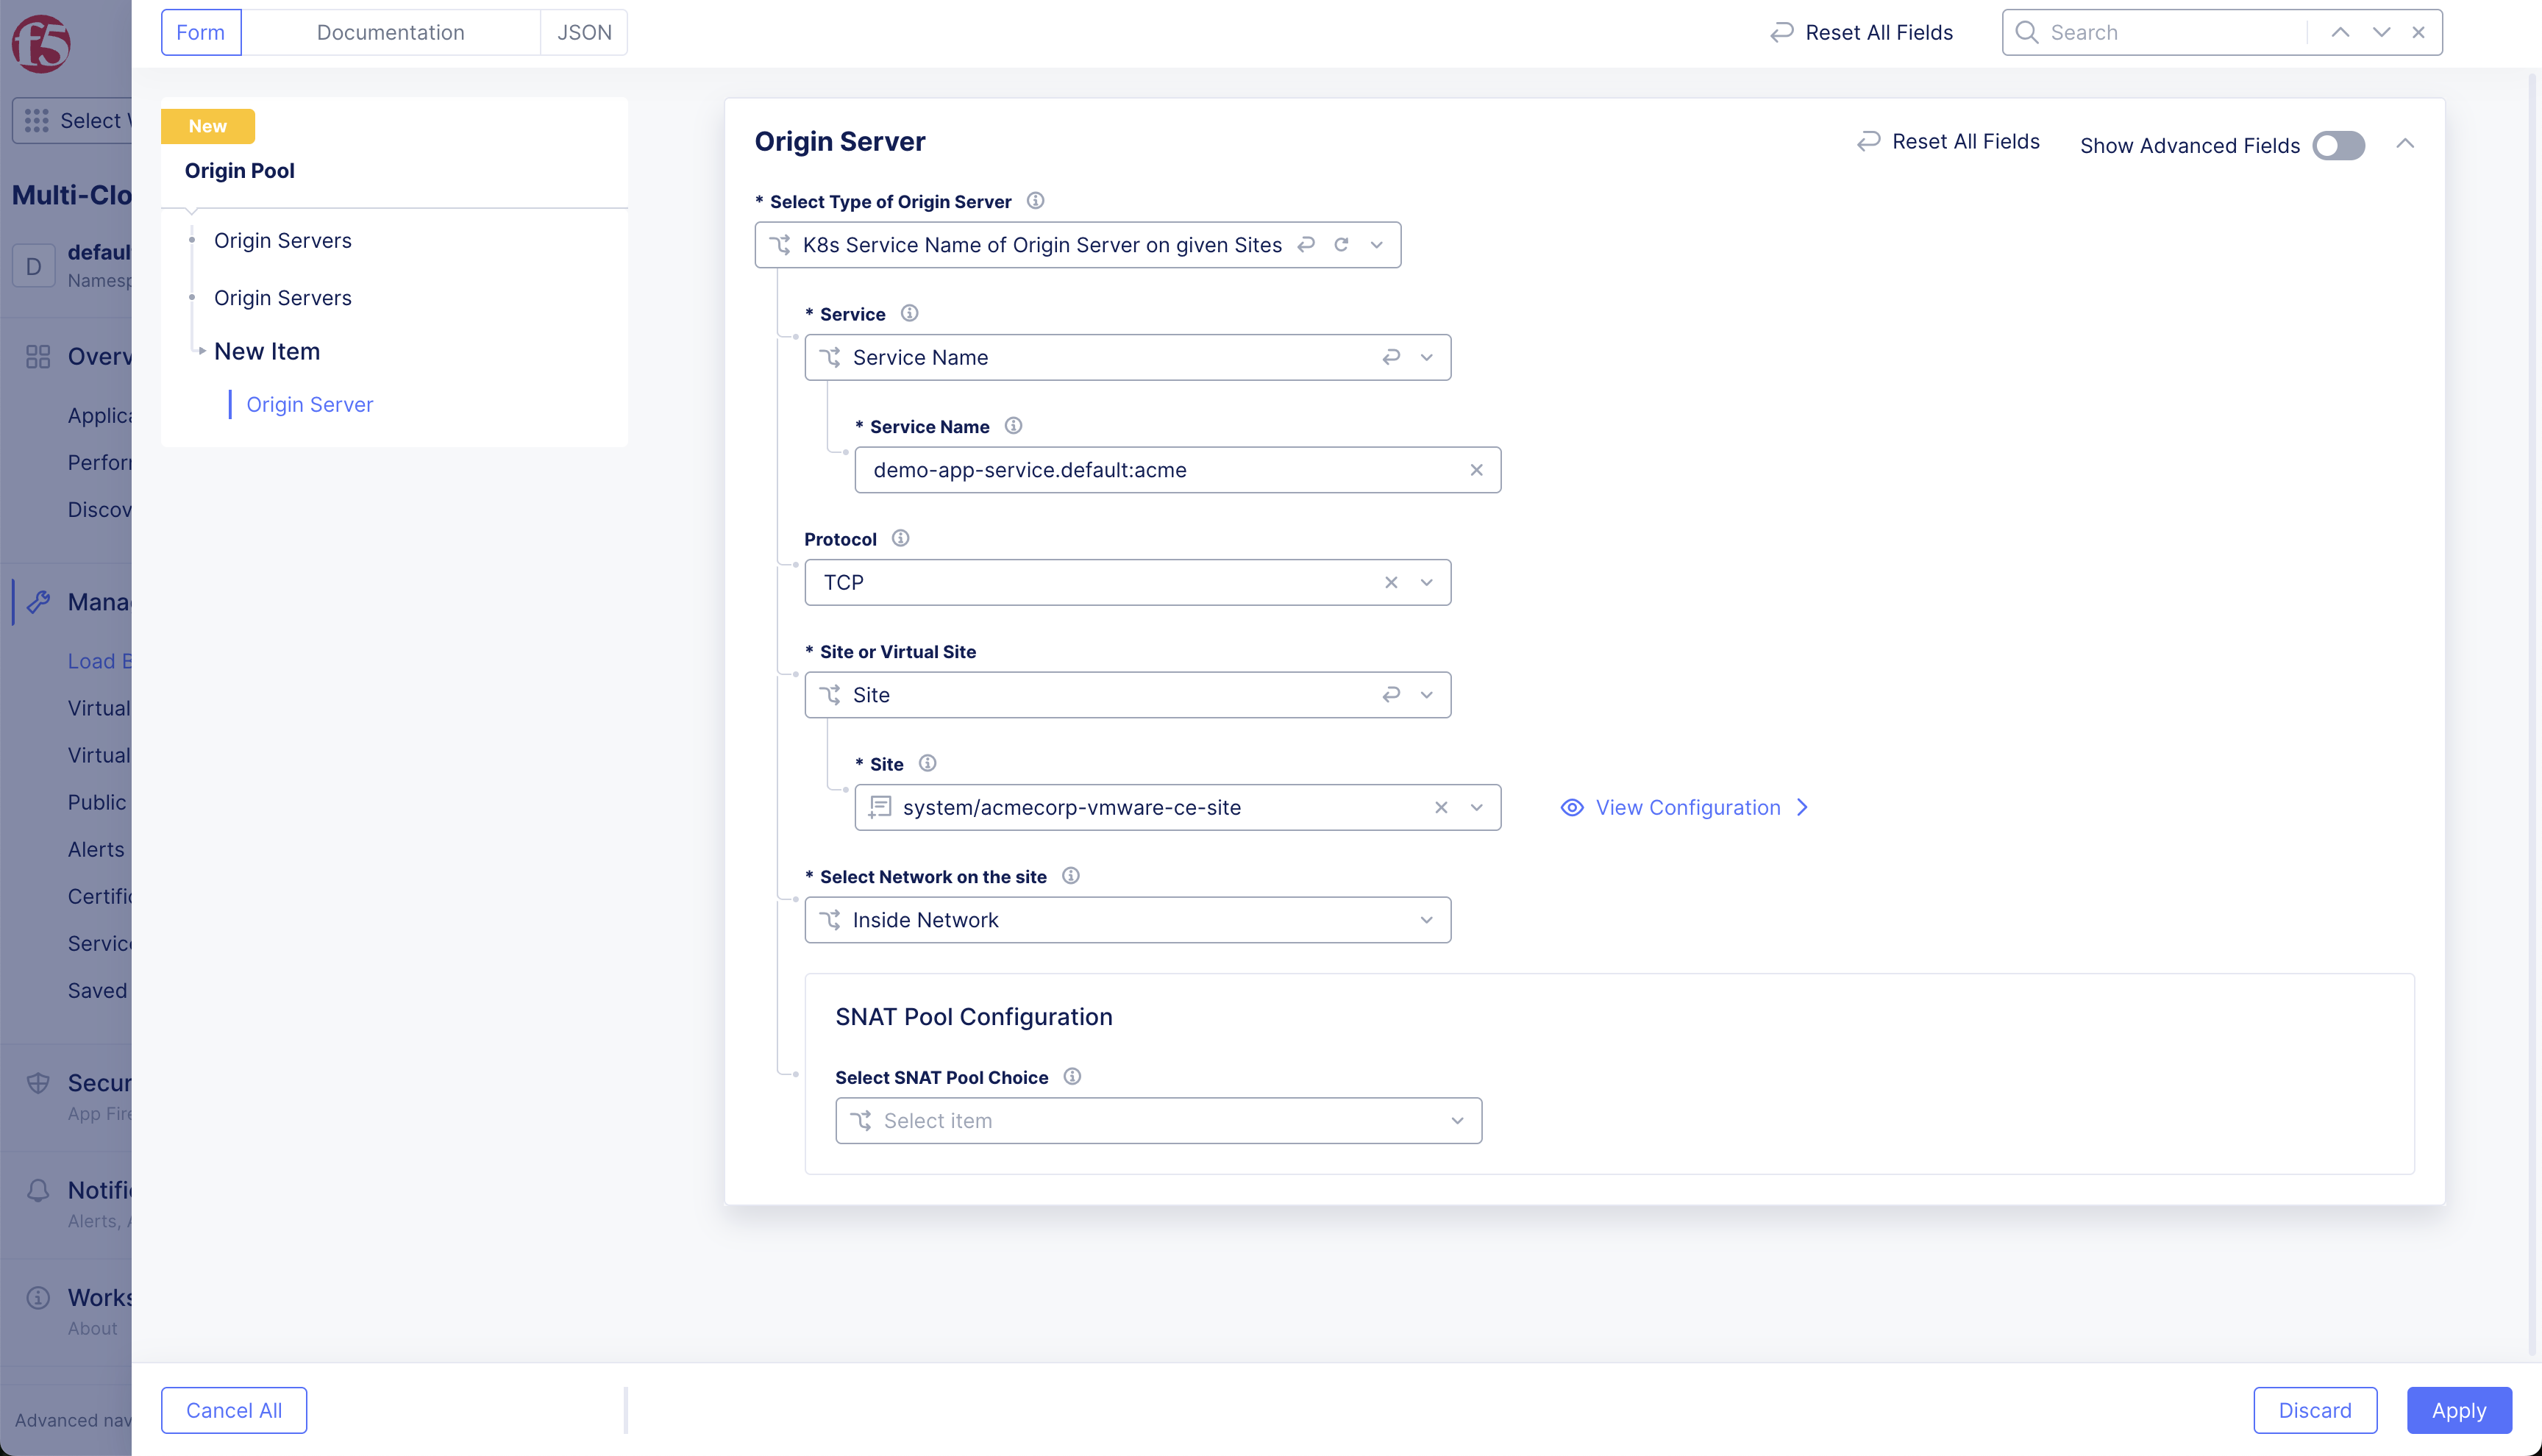Image resolution: width=2542 pixels, height=1456 pixels.
Task: Open the Select SNAT Pool Choice dropdown
Action: (x=1158, y=1121)
